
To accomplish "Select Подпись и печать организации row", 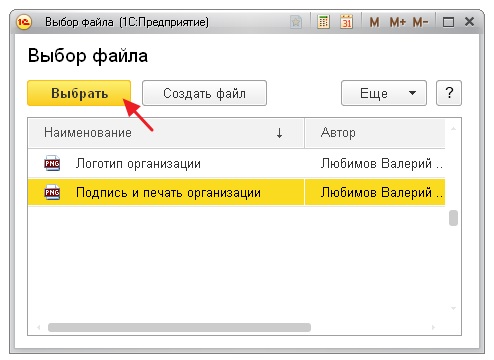I will coord(236,192).
